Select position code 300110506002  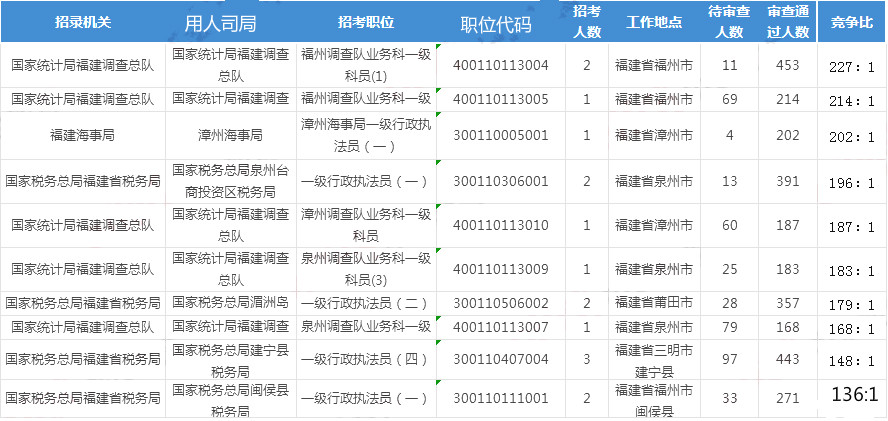(501, 303)
